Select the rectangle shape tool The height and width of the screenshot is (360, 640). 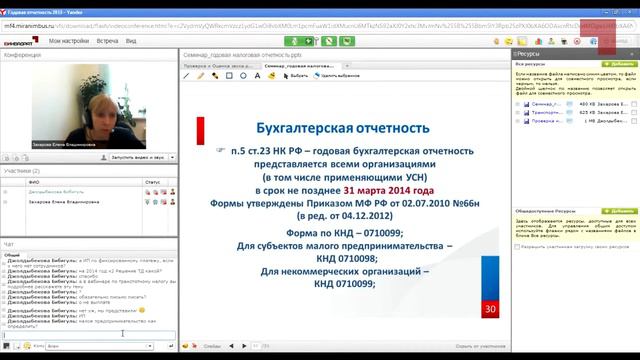(229, 76)
